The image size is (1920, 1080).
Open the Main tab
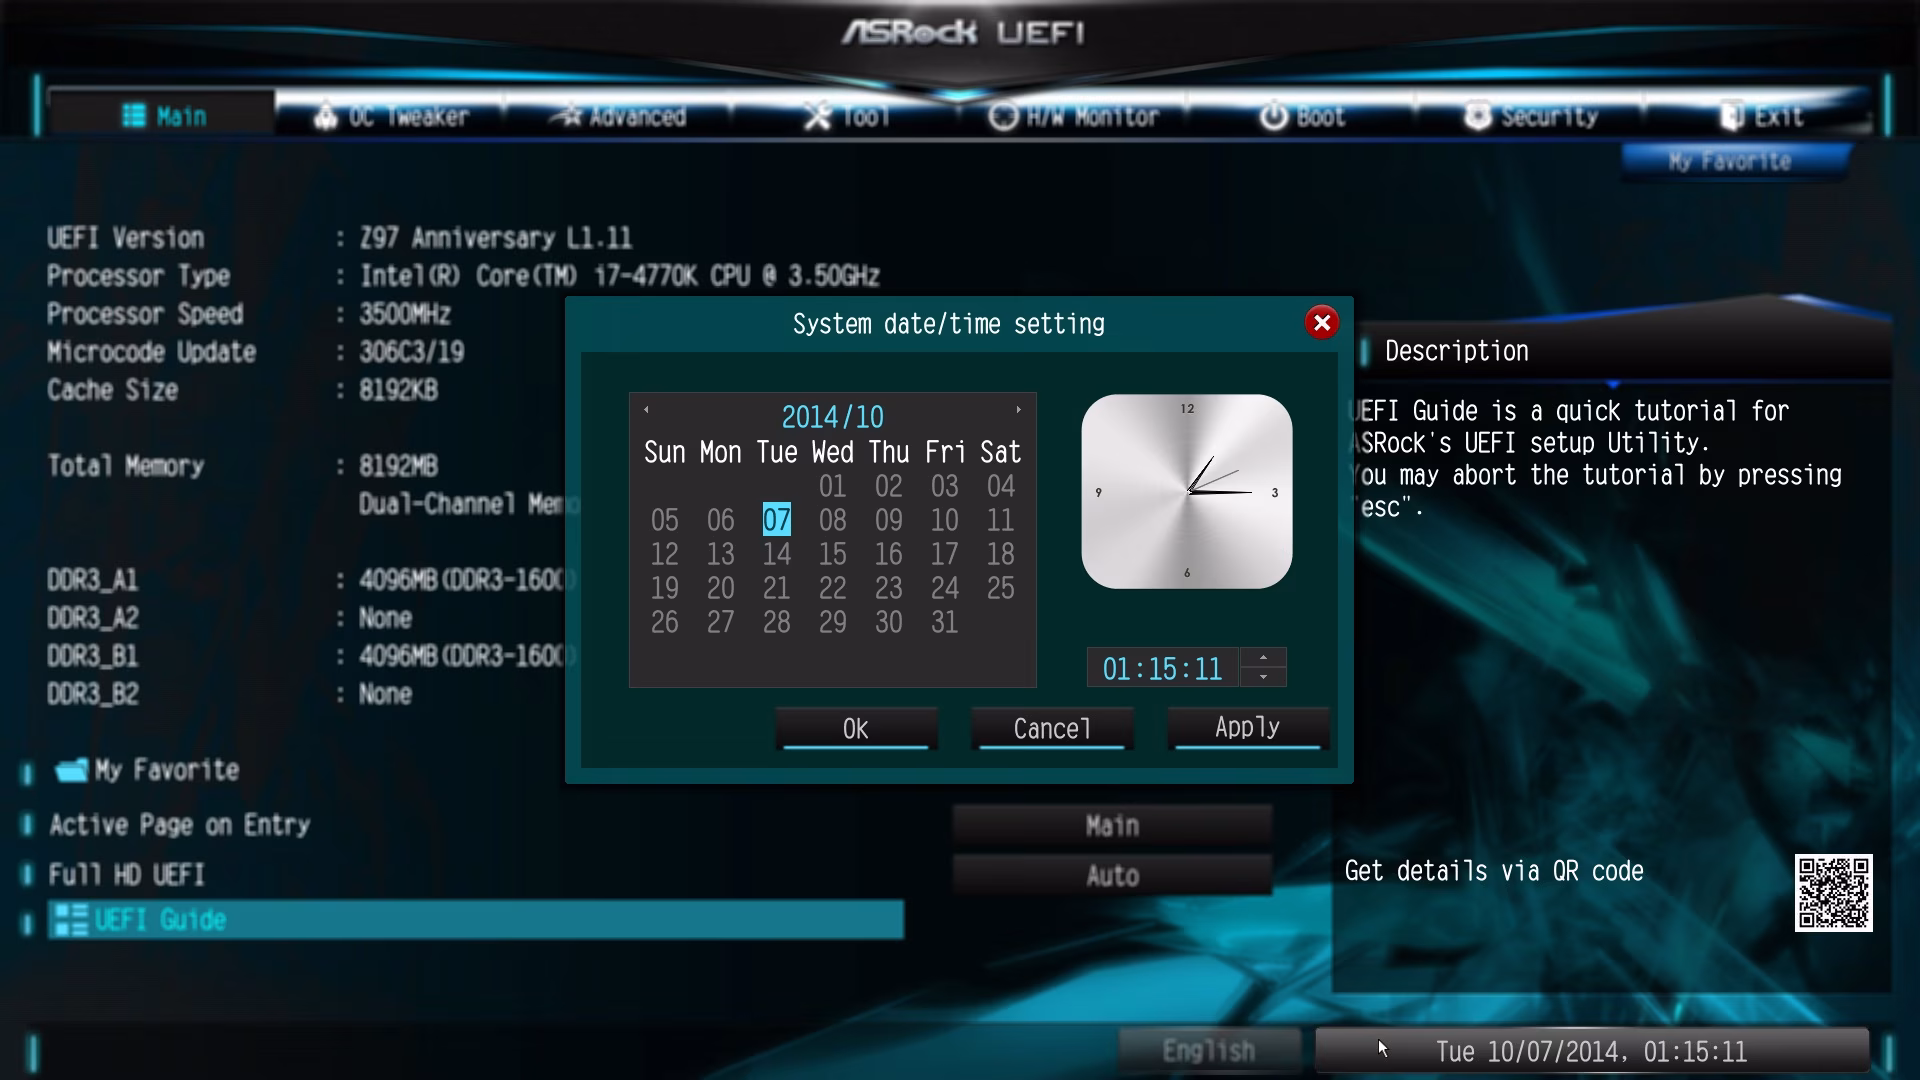coord(163,116)
